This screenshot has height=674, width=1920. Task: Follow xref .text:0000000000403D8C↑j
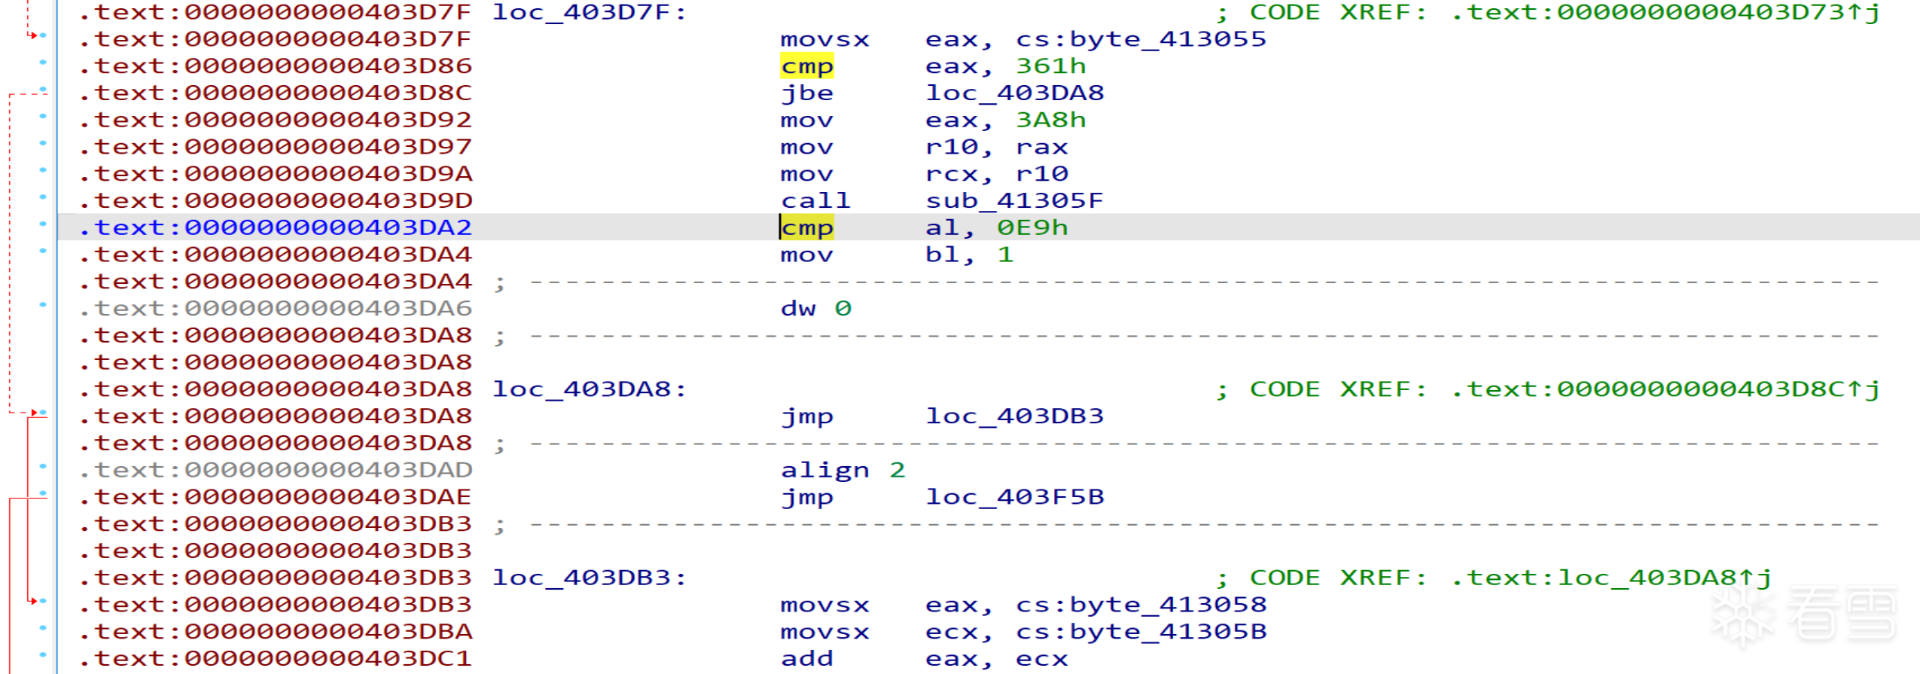coord(1666,390)
